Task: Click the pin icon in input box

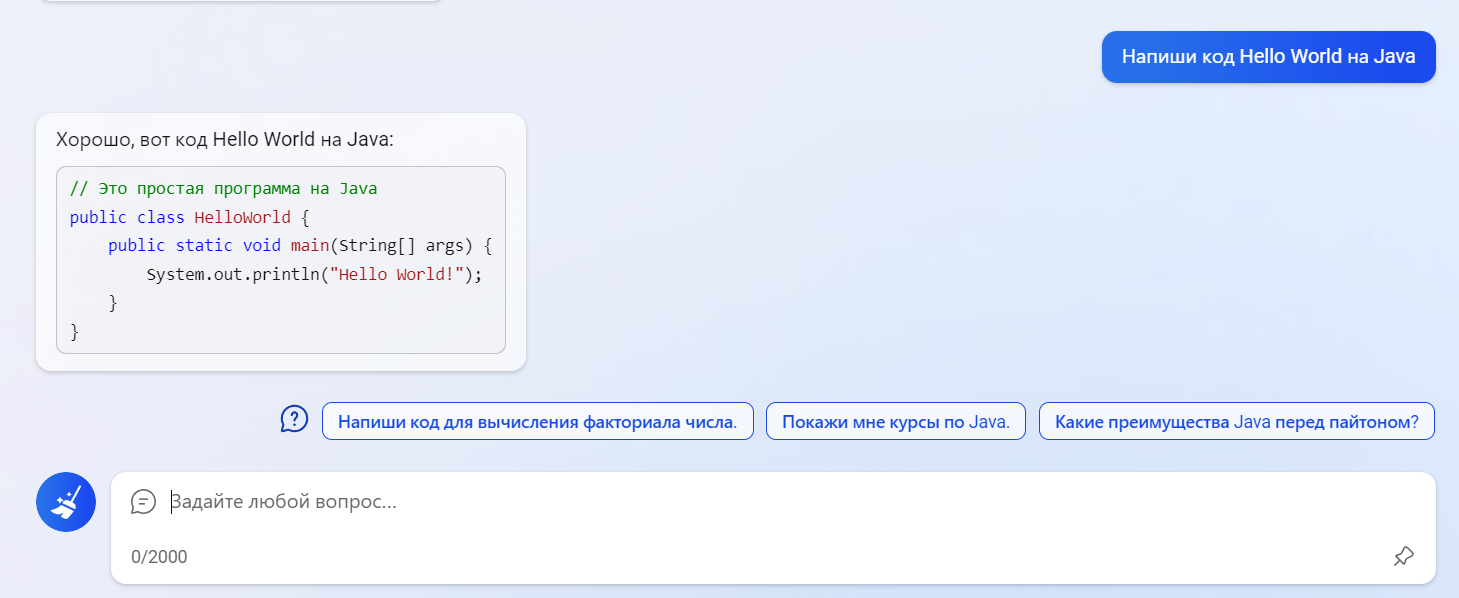Action: (1403, 557)
